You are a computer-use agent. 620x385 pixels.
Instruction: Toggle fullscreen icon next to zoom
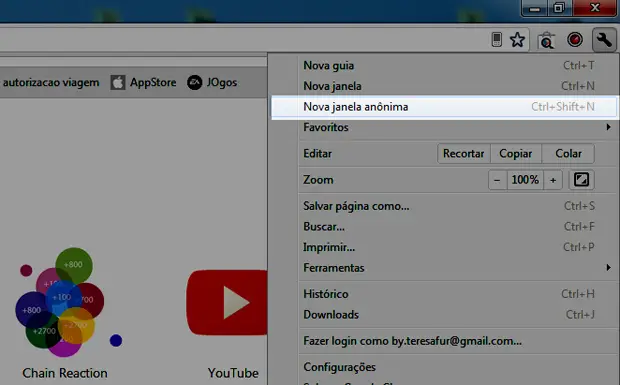[581, 179]
